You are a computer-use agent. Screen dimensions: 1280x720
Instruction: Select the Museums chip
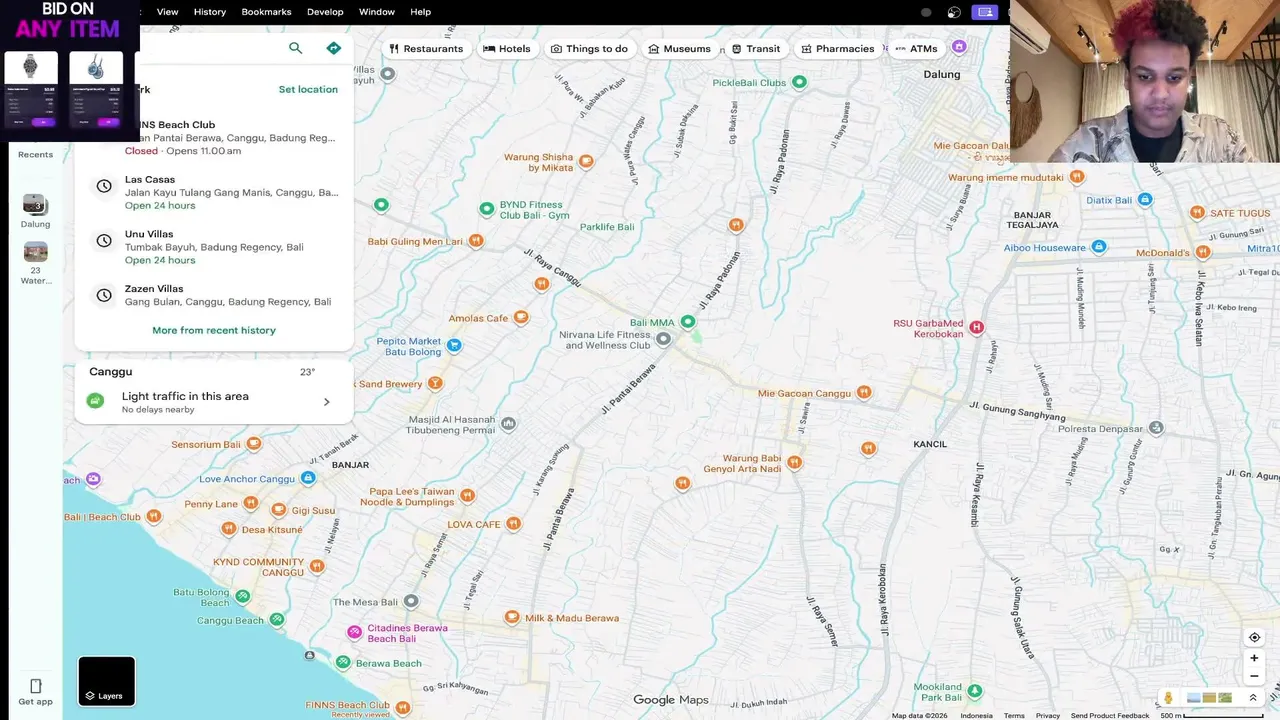[680, 48]
